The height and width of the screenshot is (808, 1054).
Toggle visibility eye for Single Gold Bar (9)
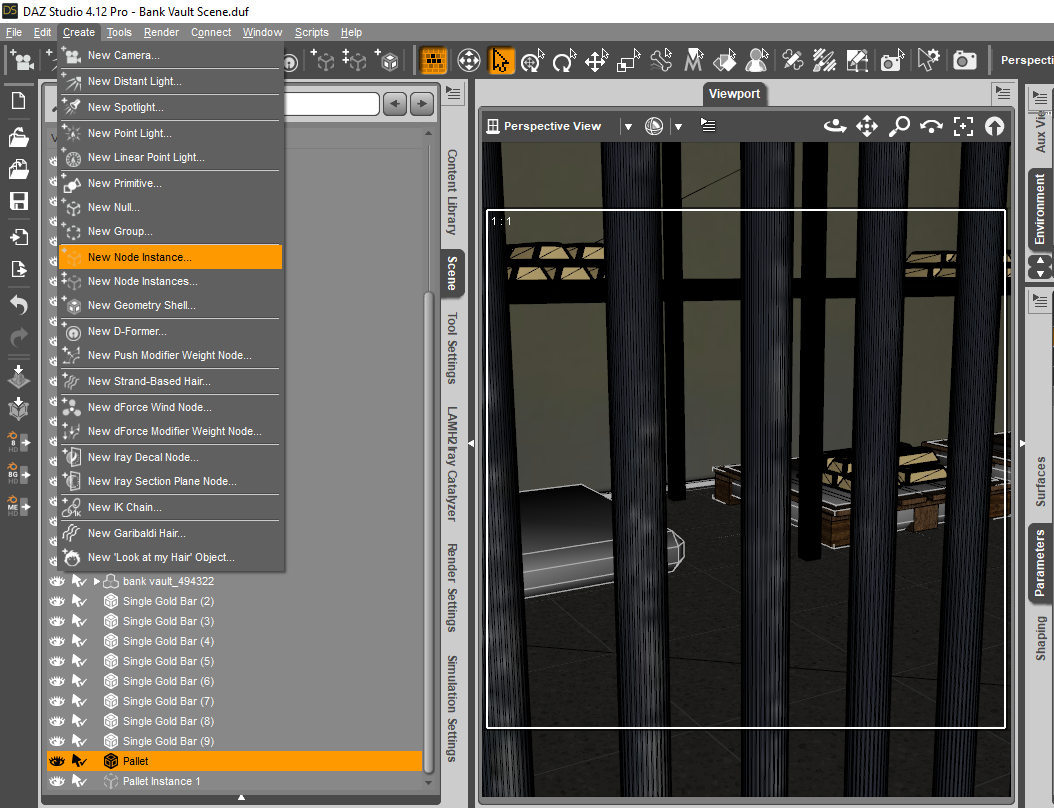click(x=57, y=741)
